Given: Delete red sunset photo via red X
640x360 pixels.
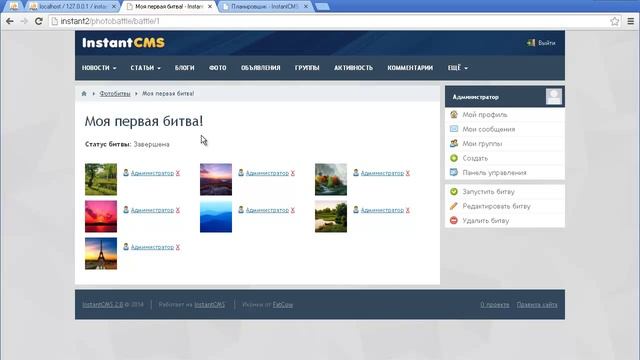Looking at the screenshot, I should (x=178, y=210).
